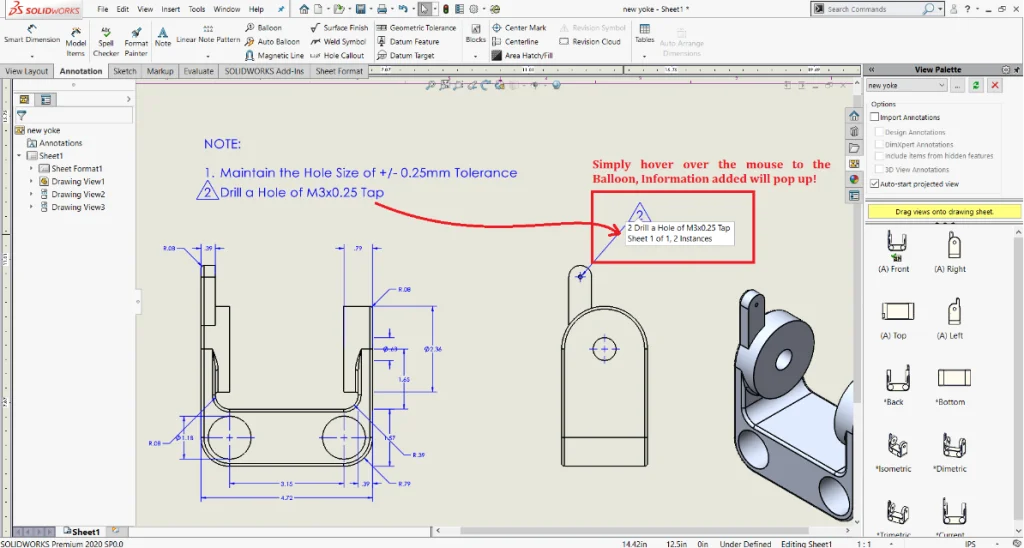Expand the Drawing View1 tree node
Image resolution: width=1024 pixels, height=548 pixels.
click(x=32, y=182)
